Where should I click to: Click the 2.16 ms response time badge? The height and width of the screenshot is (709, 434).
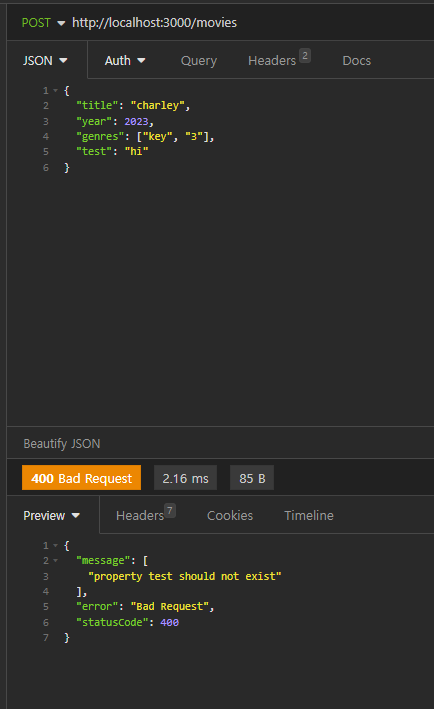[185, 478]
